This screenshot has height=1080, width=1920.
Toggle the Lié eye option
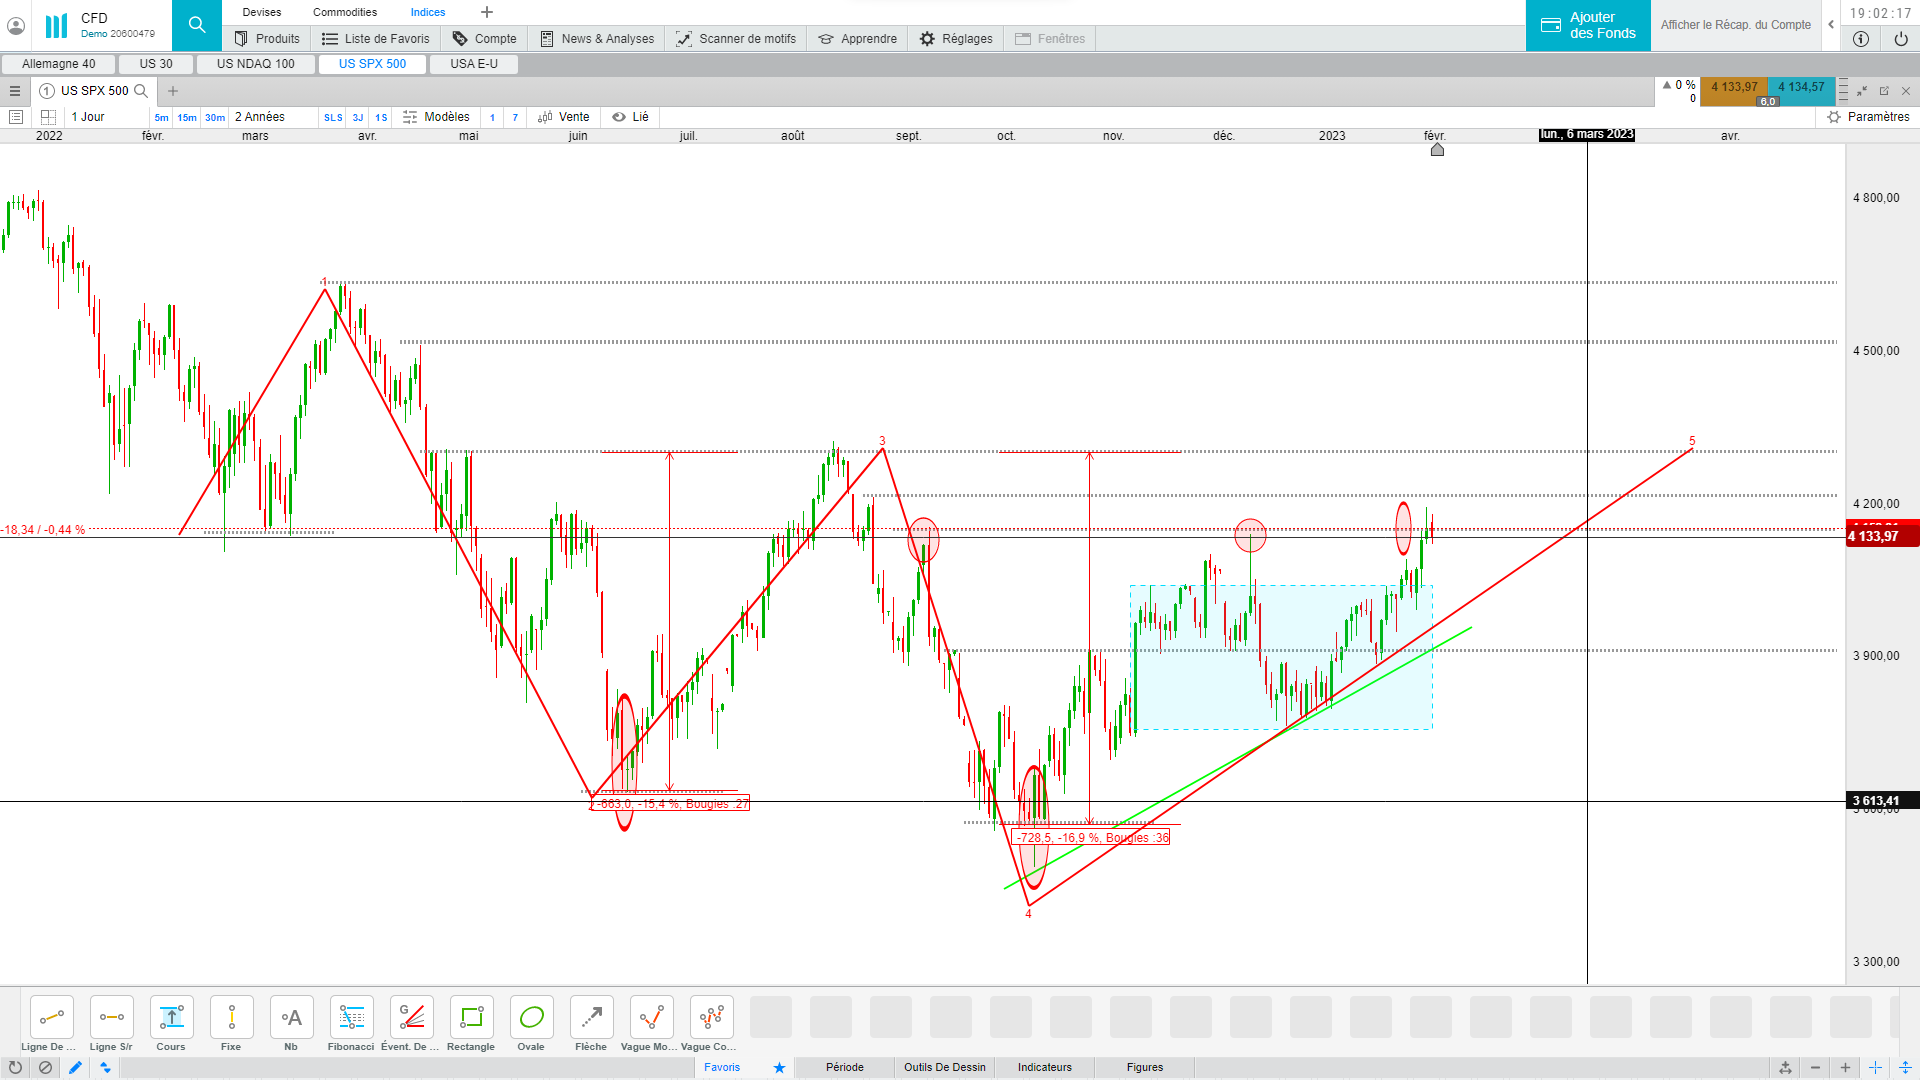[x=630, y=117]
